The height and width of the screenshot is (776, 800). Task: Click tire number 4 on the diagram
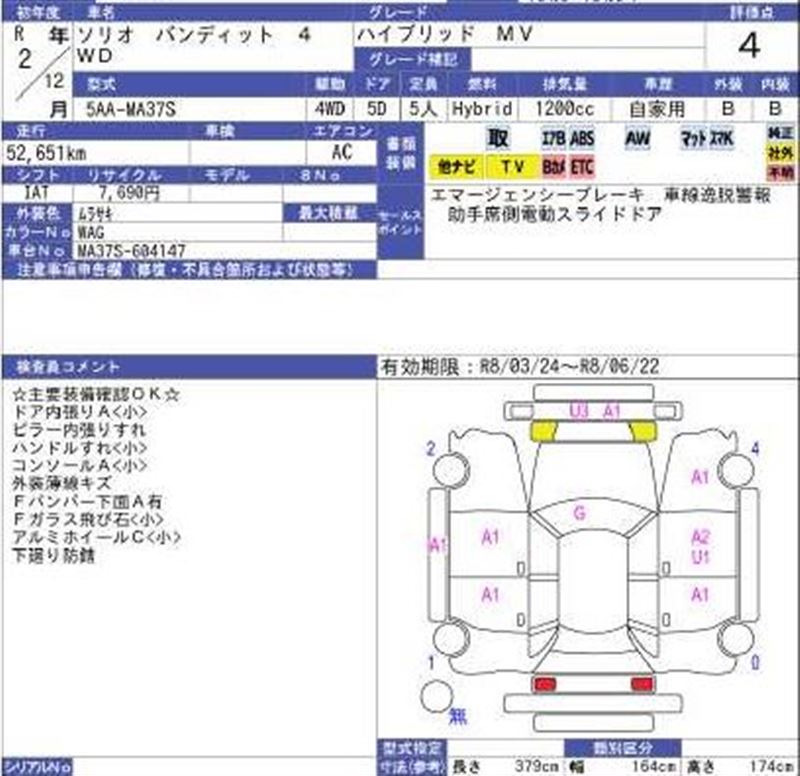pos(755,449)
